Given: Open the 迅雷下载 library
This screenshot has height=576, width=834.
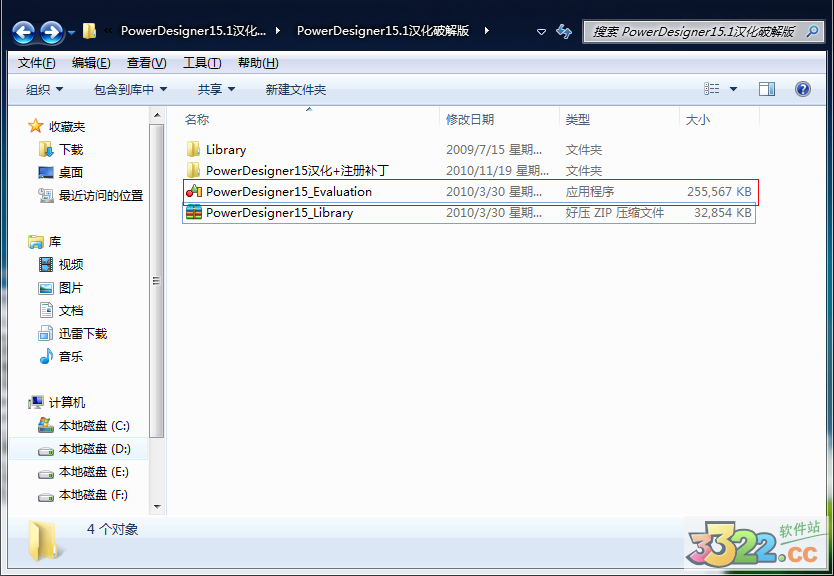Looking at the screenshot, I should point(83,333).
